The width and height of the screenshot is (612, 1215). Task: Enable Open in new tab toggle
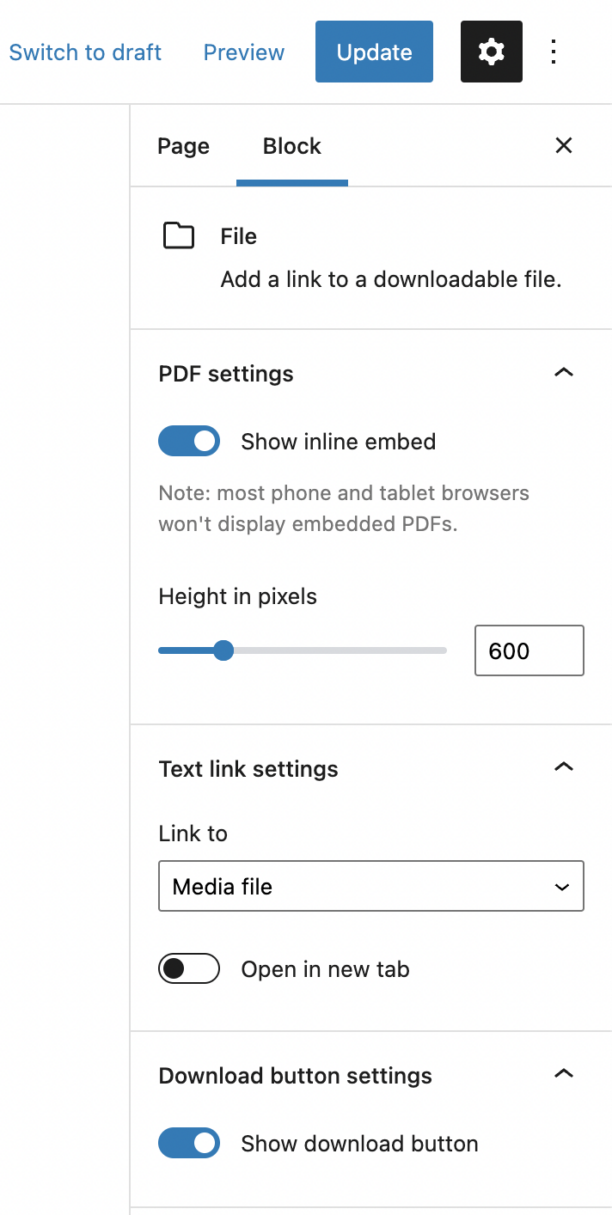[x=189, y=969]
